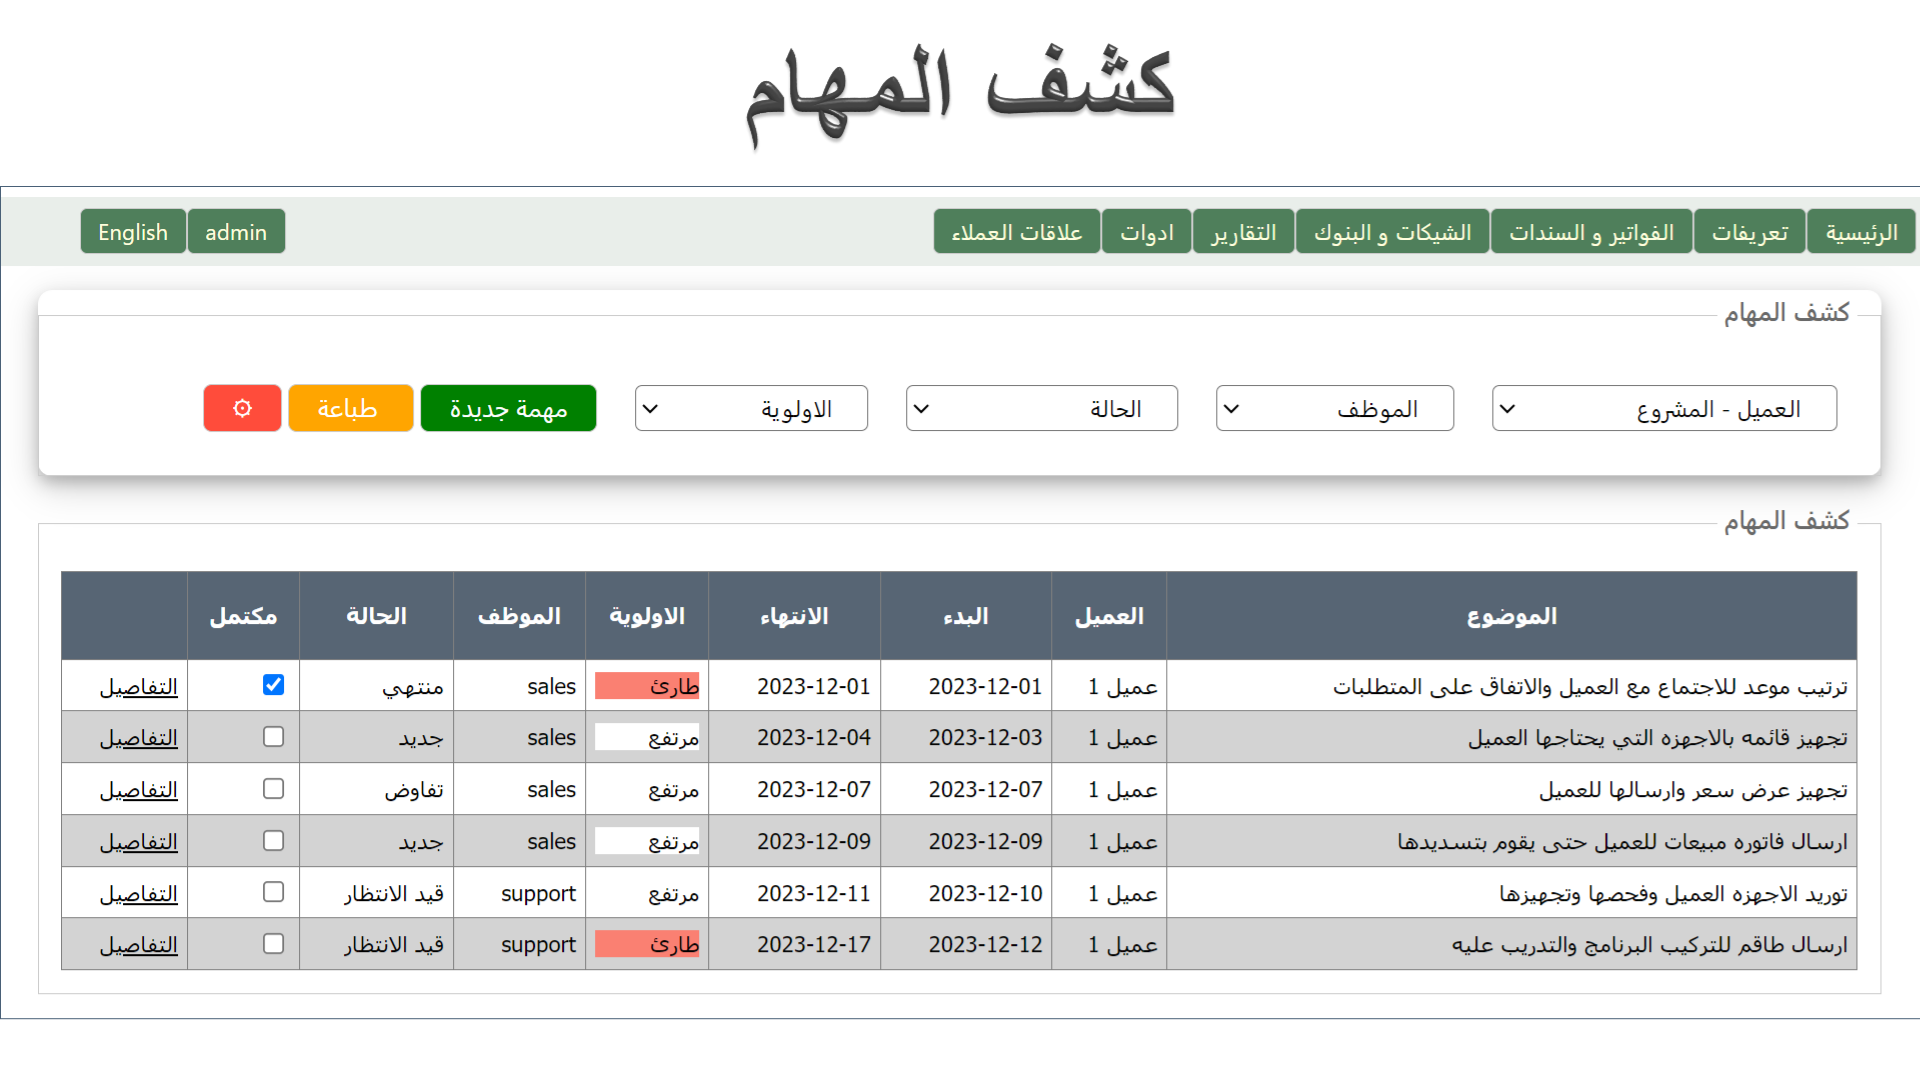The width and height of the screenshot is (1920, 1080).
Task: Open the التقارير reports menu
Action: 1243,232
